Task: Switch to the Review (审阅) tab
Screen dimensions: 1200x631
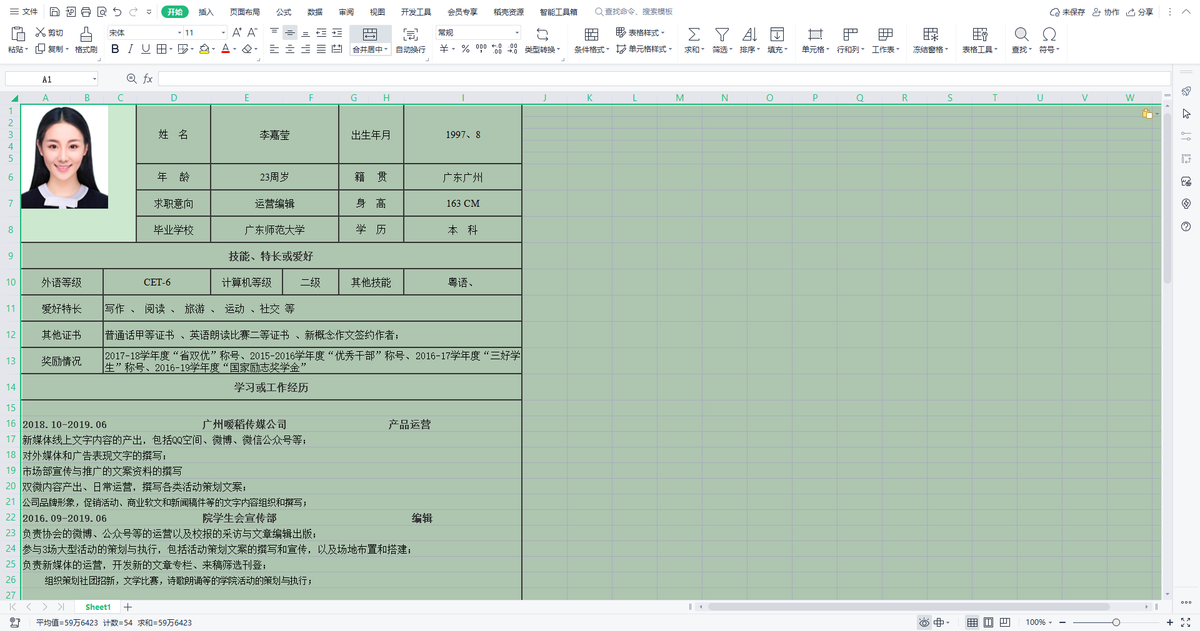Action: click(346, 12)
